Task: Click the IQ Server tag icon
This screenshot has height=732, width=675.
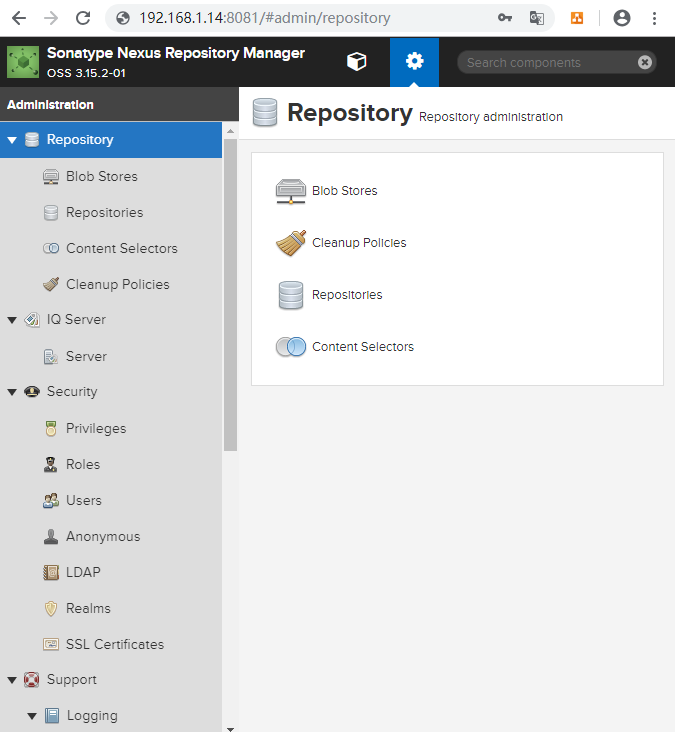Action: (x=32, y=320)
